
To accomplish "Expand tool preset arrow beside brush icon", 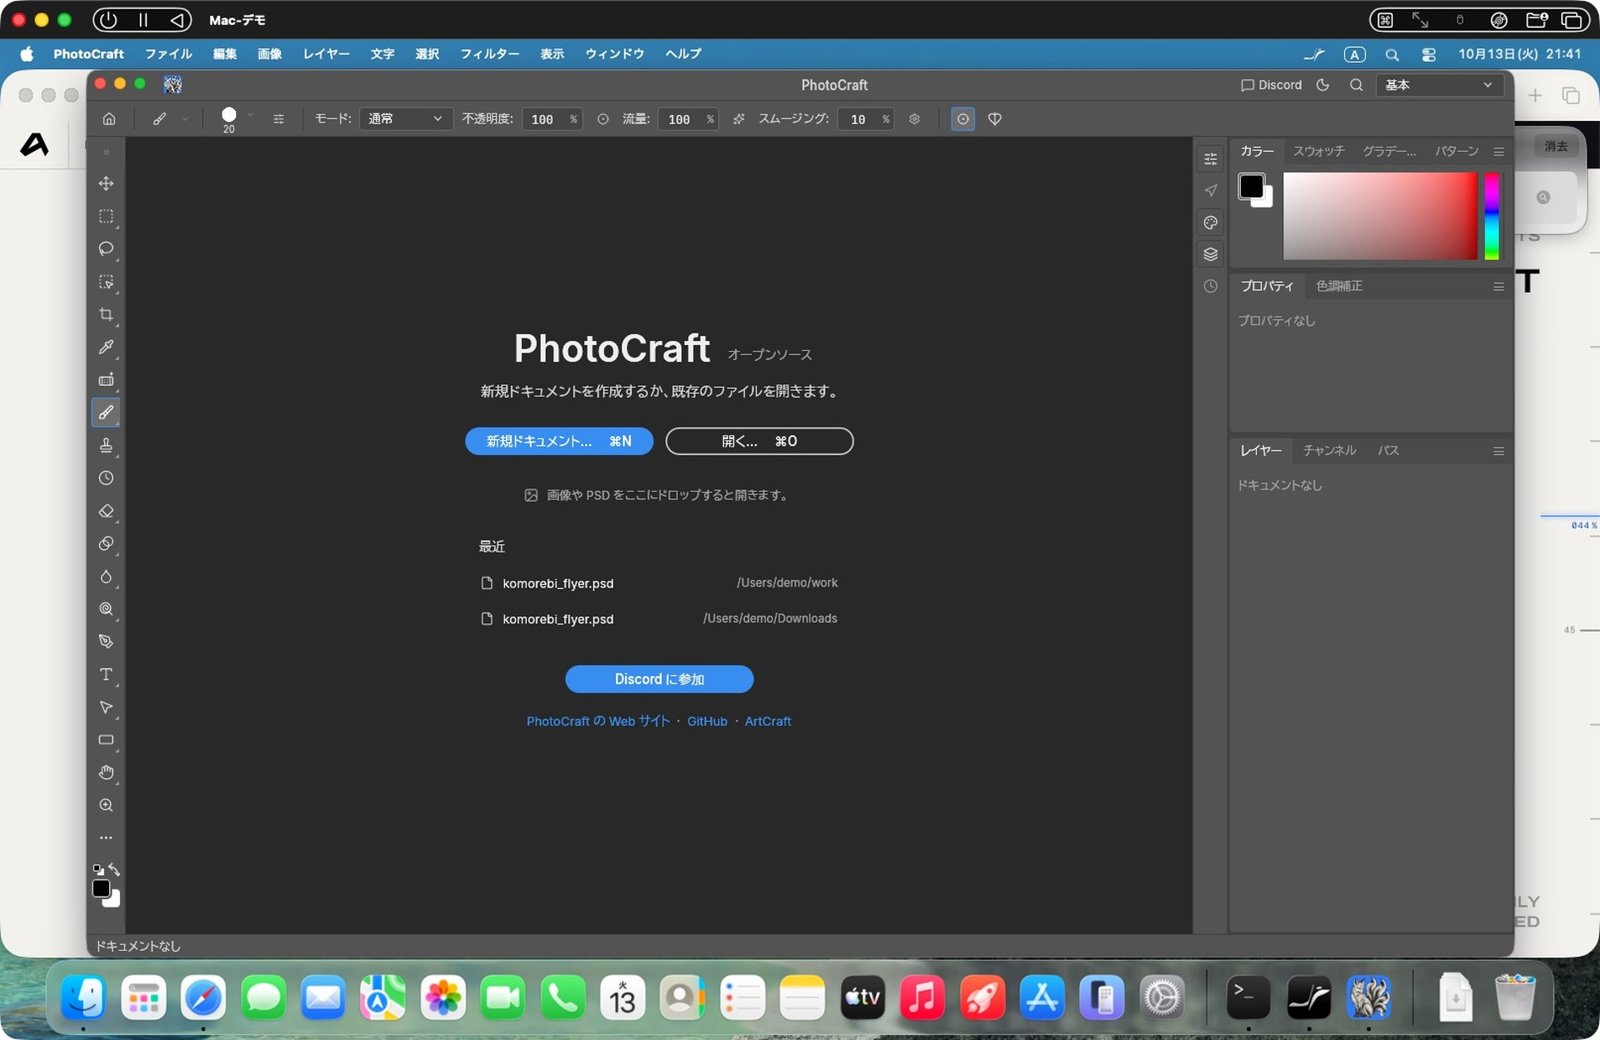I will click(x=185, y=119).
